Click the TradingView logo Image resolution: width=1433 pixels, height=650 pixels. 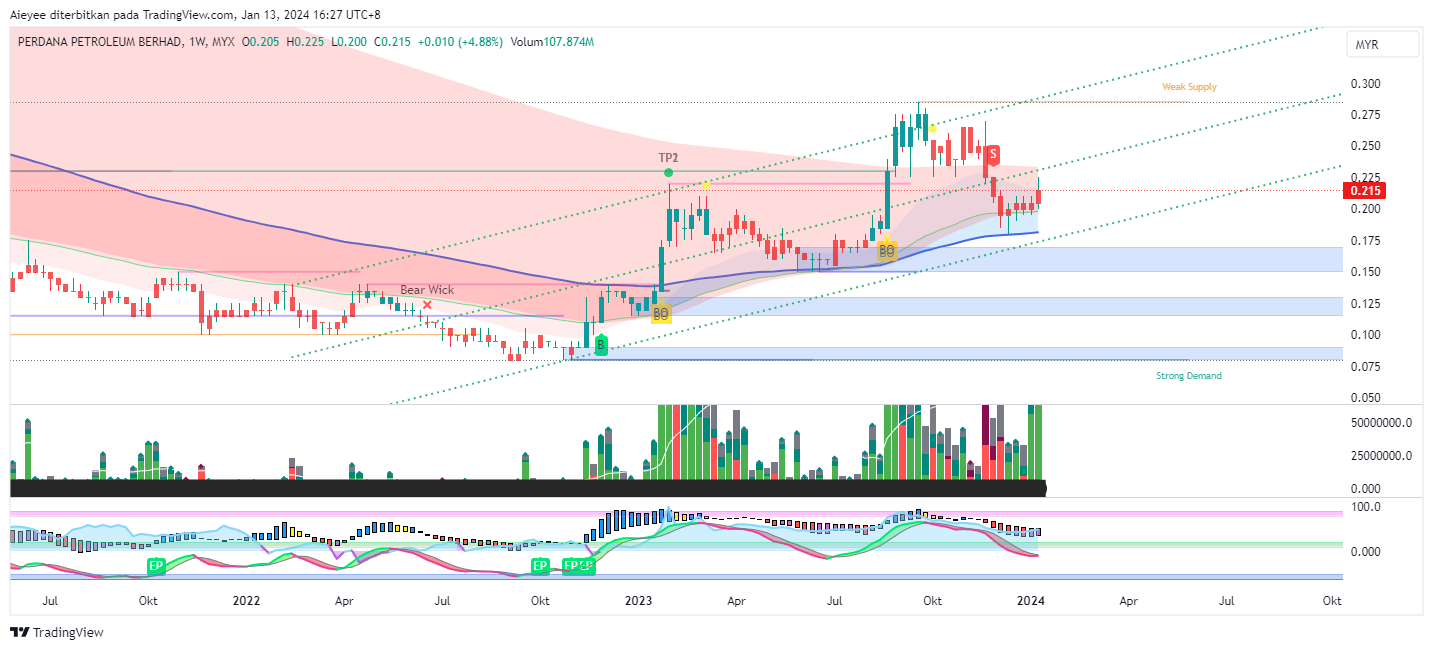[56, 632]
